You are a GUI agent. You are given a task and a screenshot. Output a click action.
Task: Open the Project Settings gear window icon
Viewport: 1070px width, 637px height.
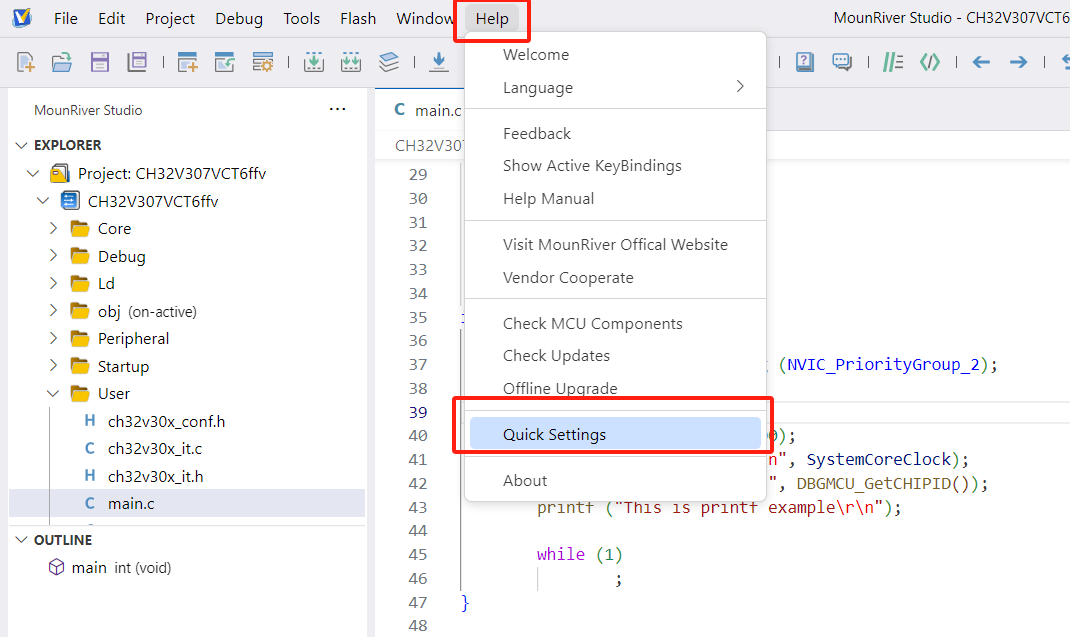263,62
